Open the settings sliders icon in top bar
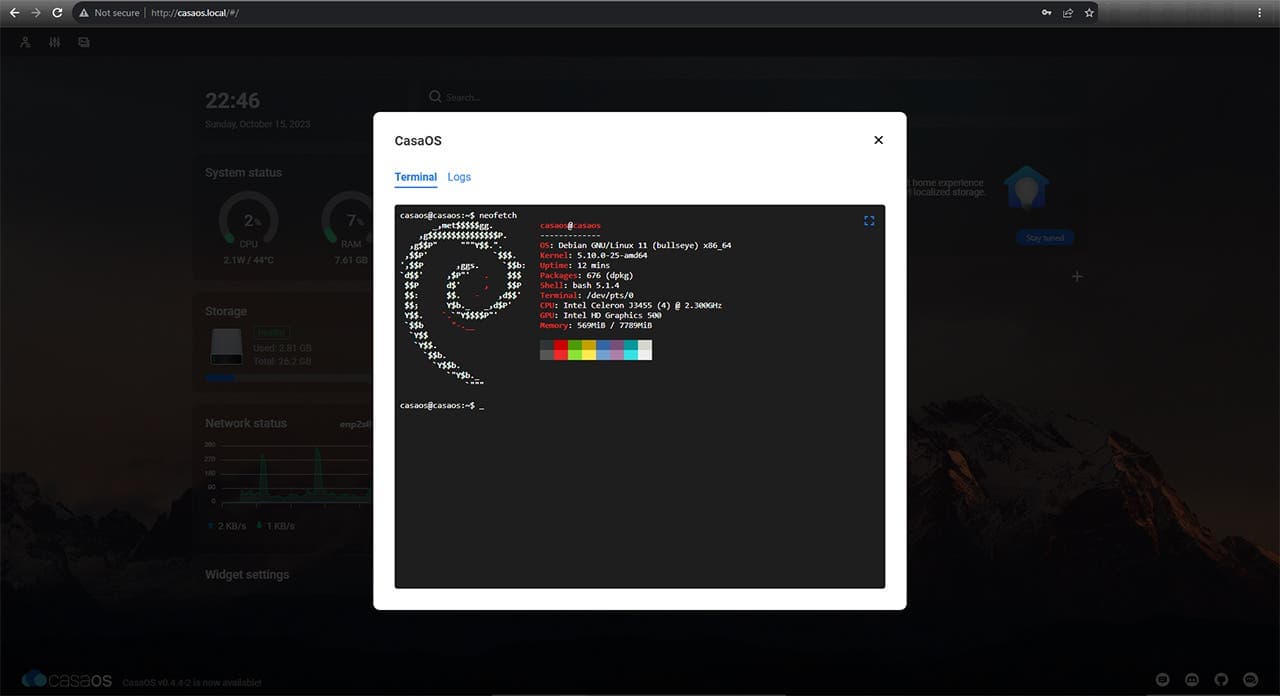Viewport: 1280px width, 696px height. coord(55,43)
